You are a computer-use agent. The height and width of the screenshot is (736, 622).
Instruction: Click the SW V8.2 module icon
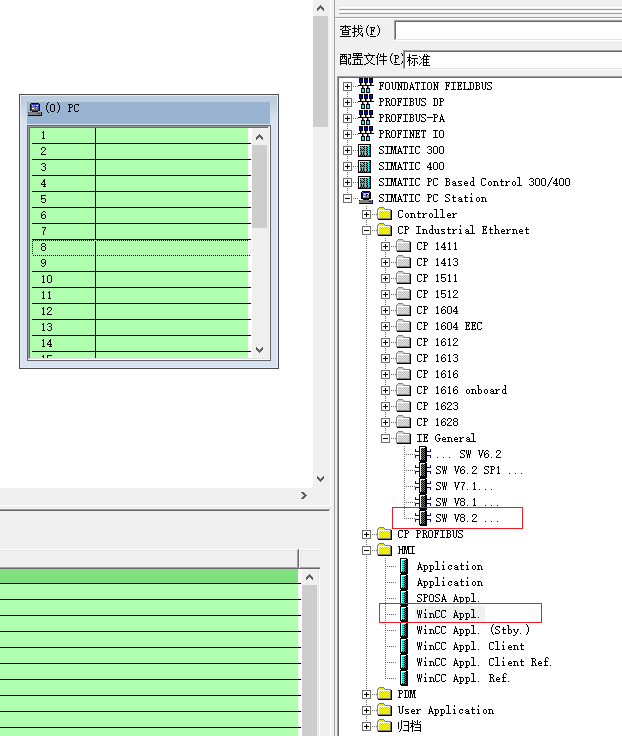424,518
